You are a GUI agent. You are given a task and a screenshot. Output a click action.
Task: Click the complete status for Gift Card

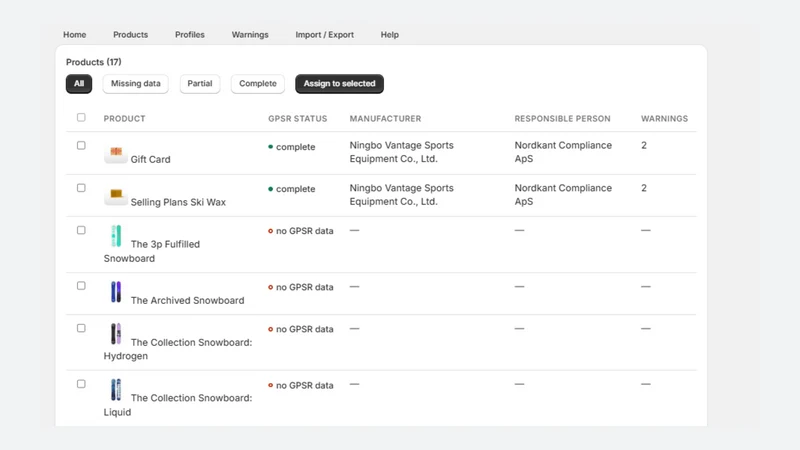(x=292, y=147)
